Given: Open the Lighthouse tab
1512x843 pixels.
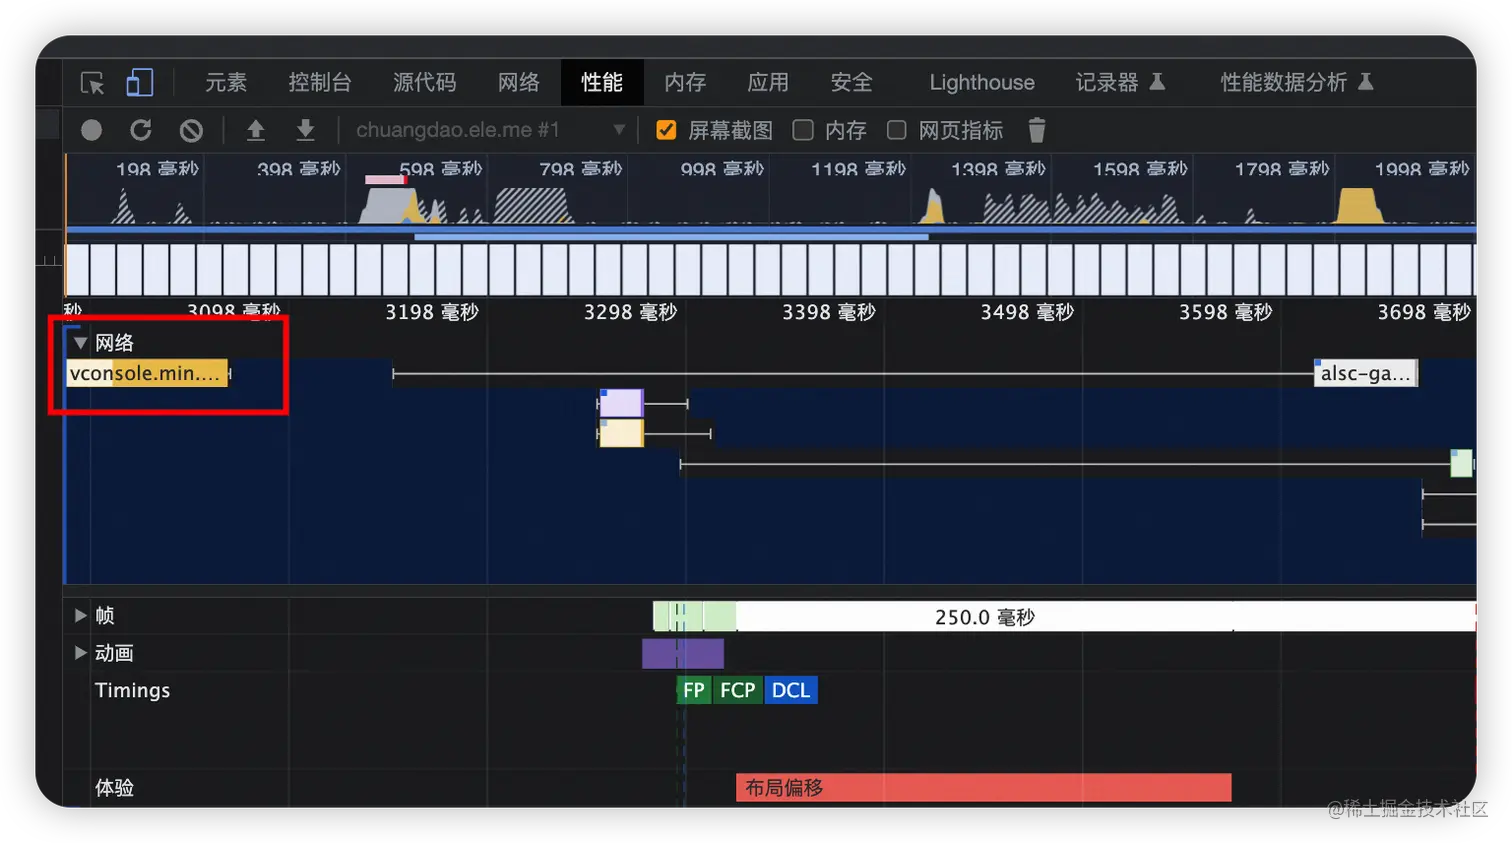Looking at the screenshot, I should tap(982, 82).
